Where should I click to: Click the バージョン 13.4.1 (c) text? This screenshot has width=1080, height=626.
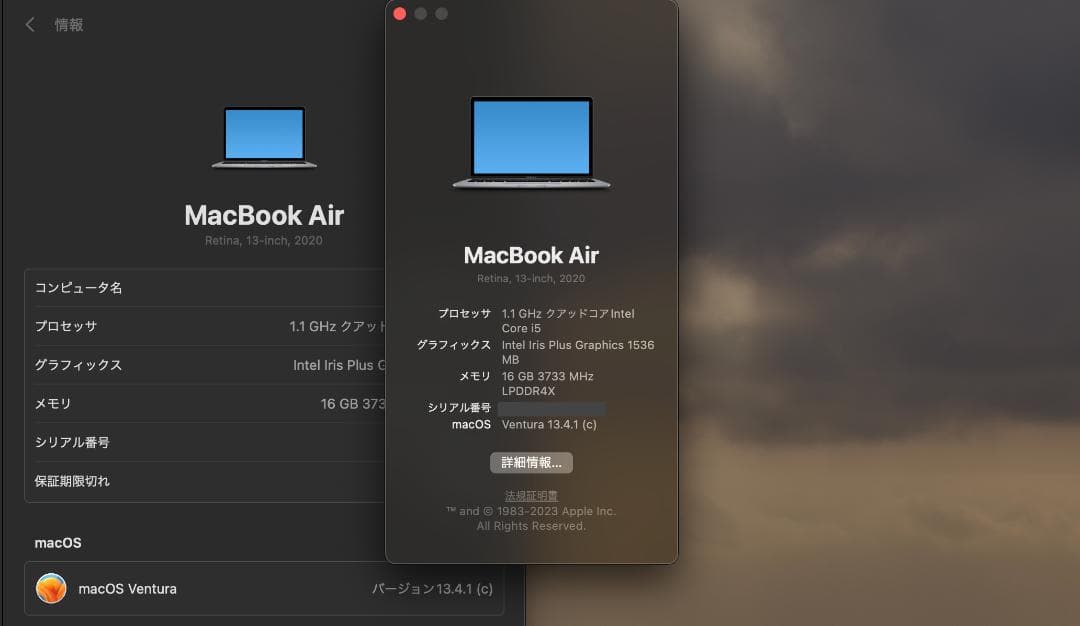[x=432, y=589]
